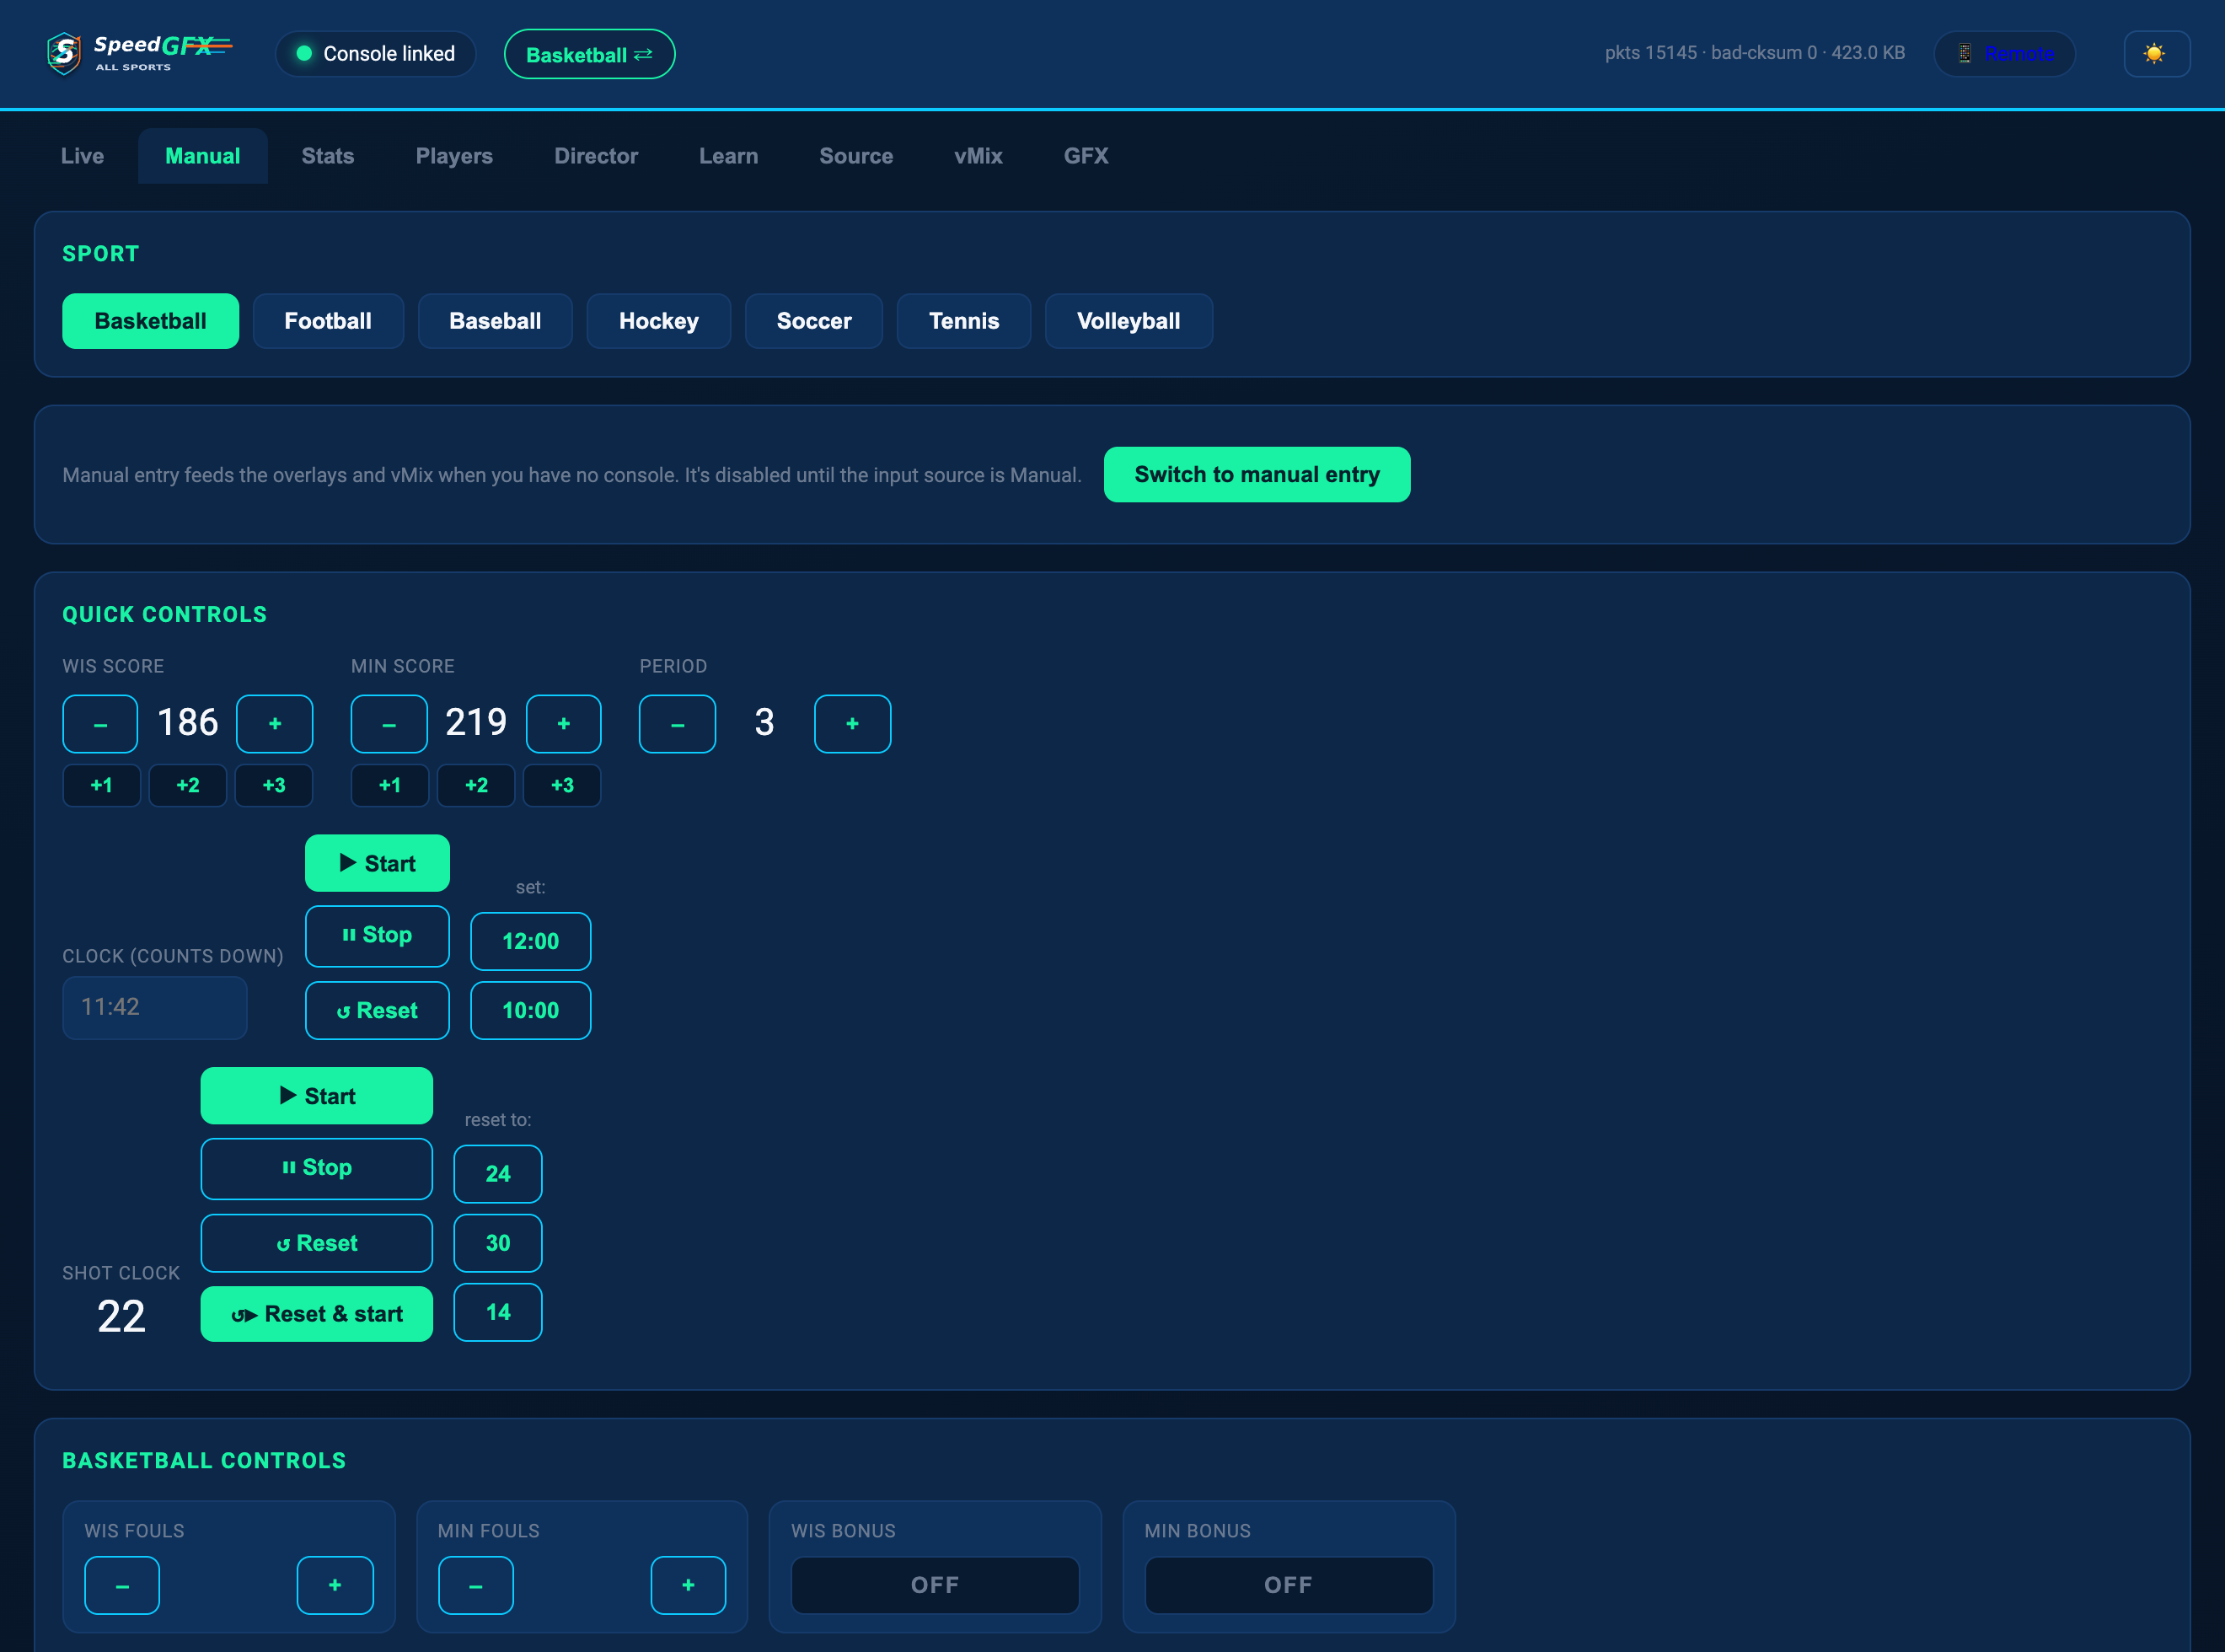
Task: Add +2 to WIS score
Action: (188, 786)
